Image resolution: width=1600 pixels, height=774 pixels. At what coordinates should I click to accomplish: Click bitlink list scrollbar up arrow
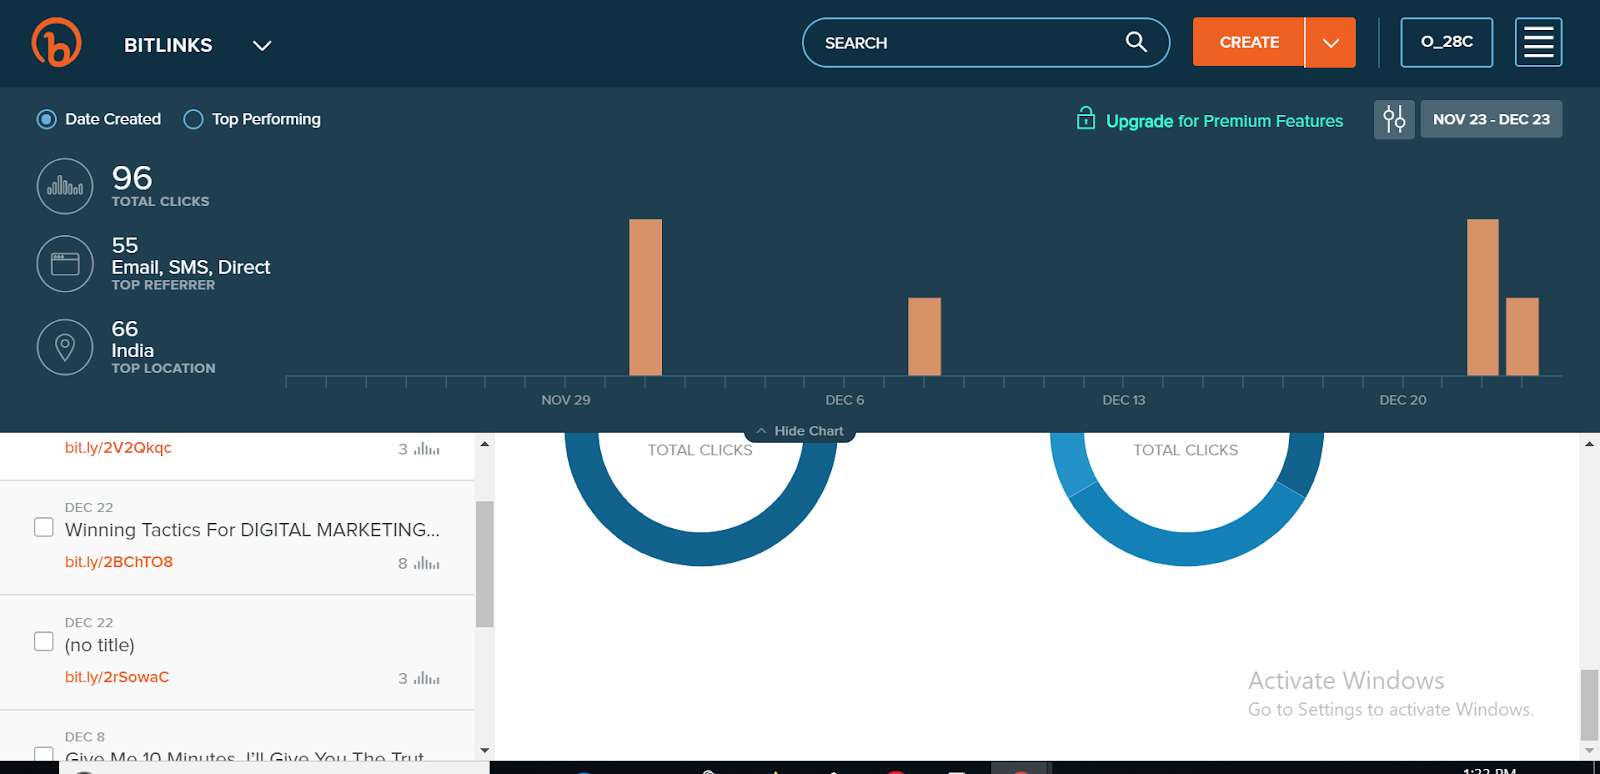(x=485, y=443)
